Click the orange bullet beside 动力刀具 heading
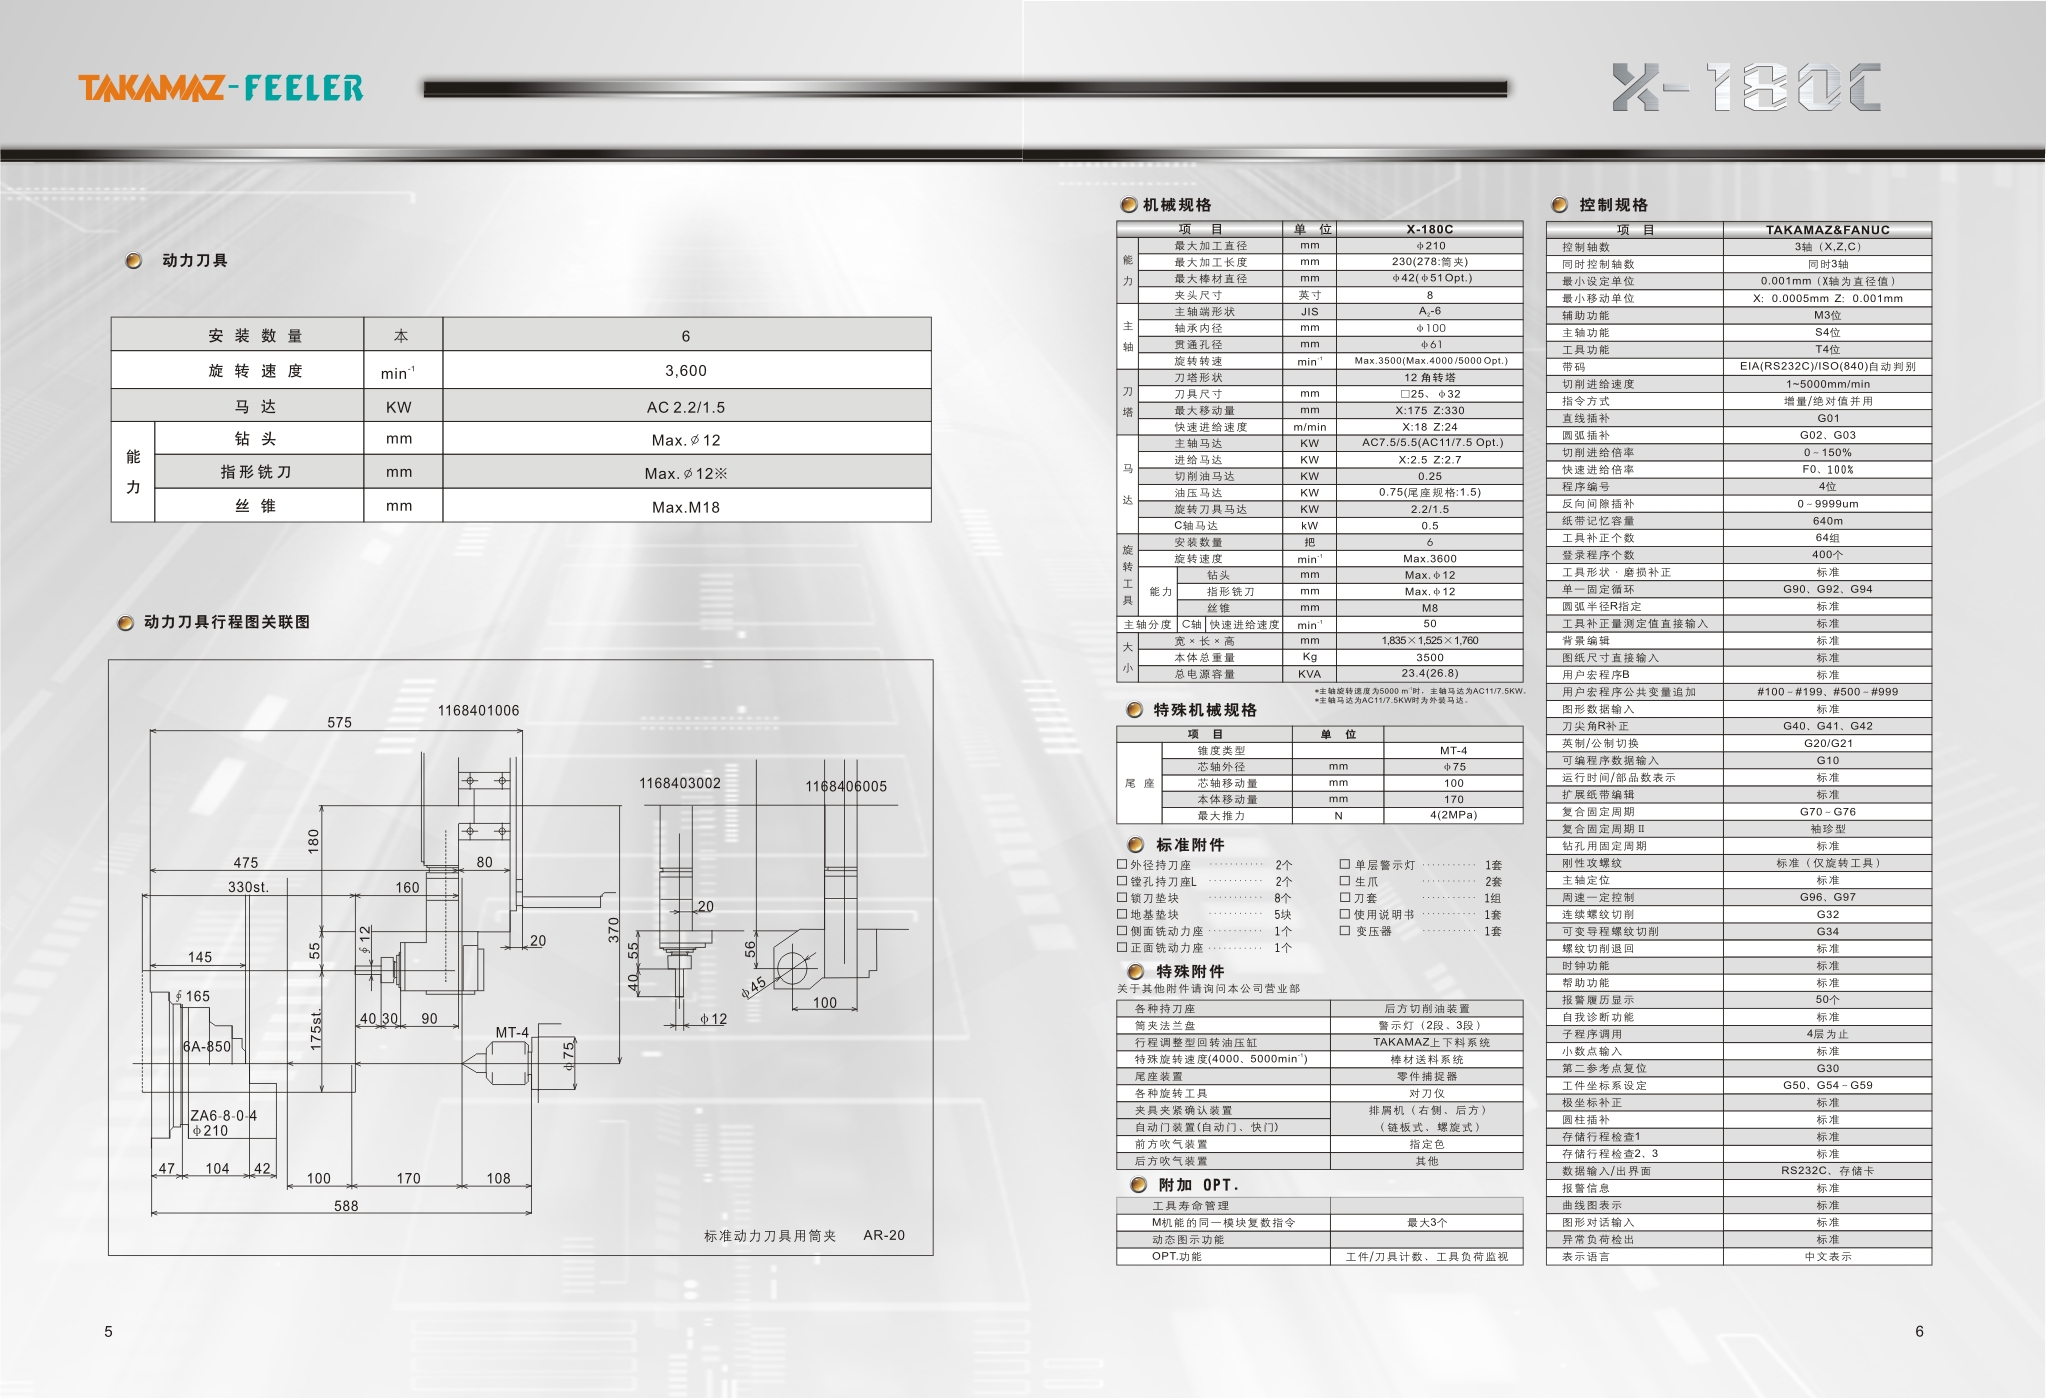The width and height of the screenshot is (2046, 1398). click(134, 261)
